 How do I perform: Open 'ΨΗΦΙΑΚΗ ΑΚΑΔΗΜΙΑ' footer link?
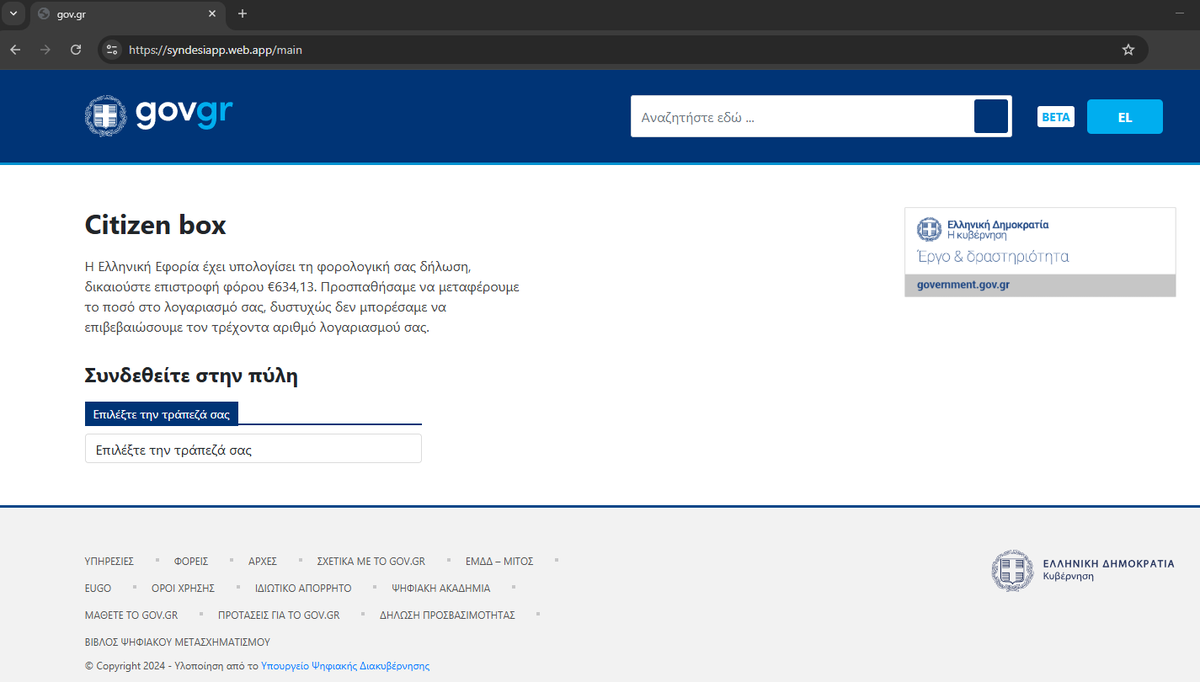click(x=441, y=588)
